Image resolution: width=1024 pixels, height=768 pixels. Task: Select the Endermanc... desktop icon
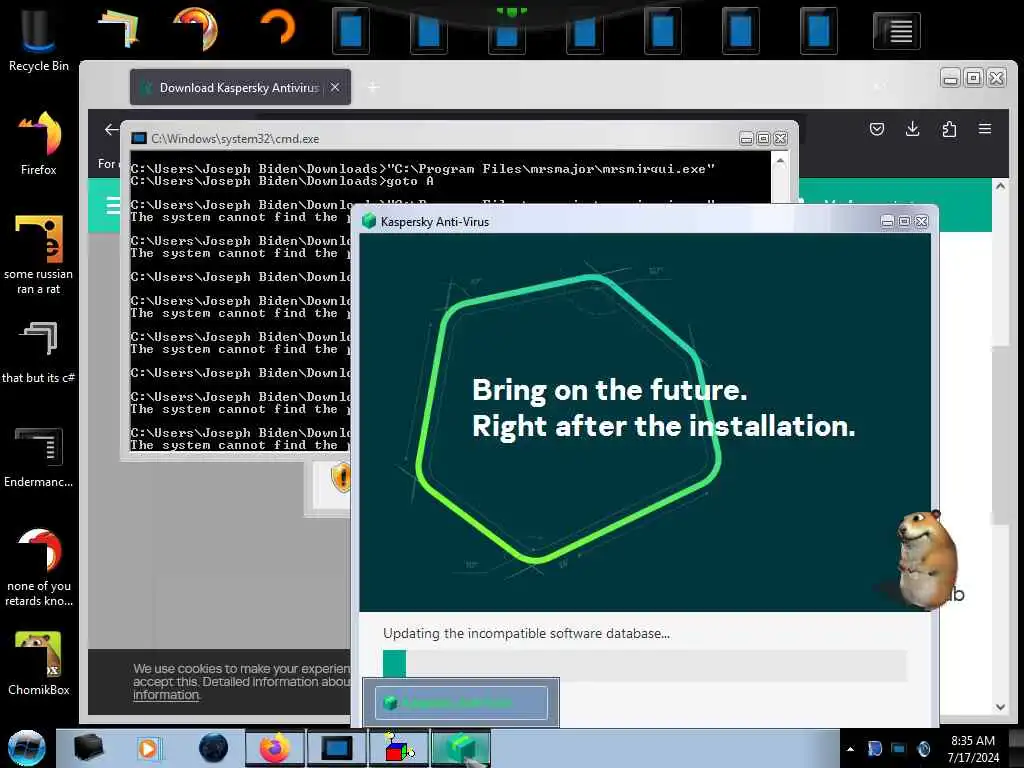39,457
